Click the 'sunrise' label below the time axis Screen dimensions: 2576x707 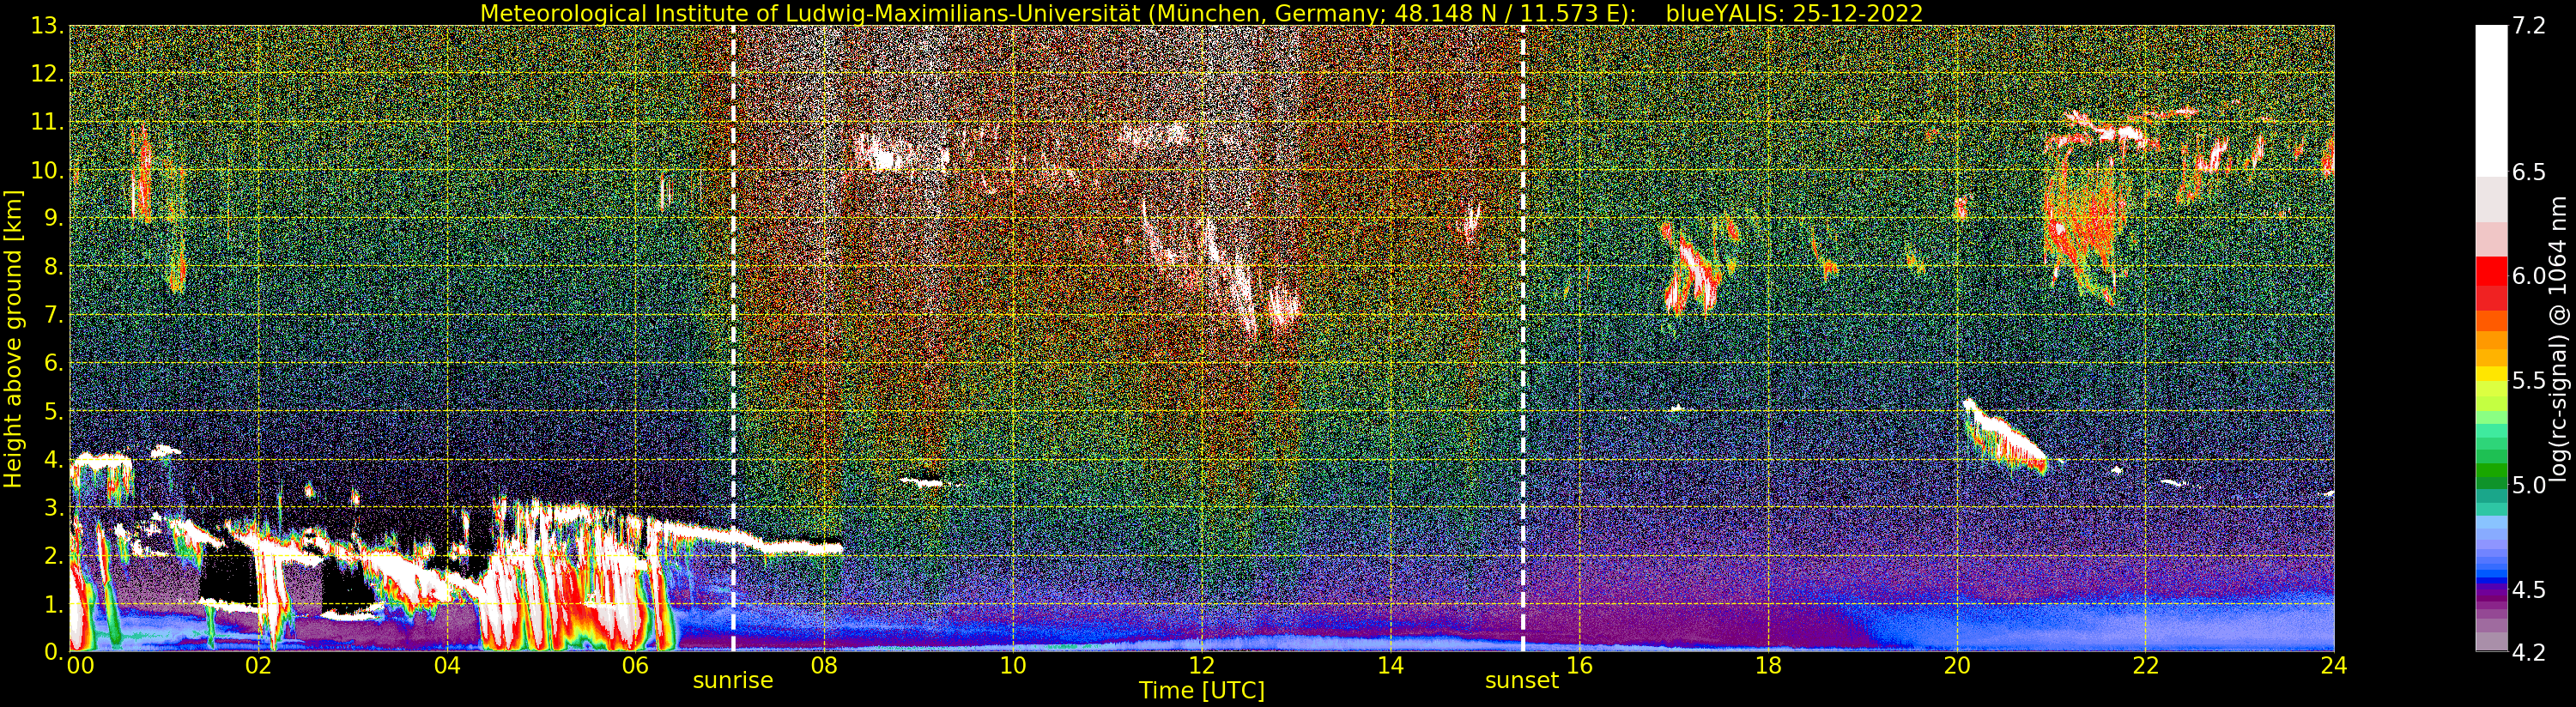[x=733, y=681]
